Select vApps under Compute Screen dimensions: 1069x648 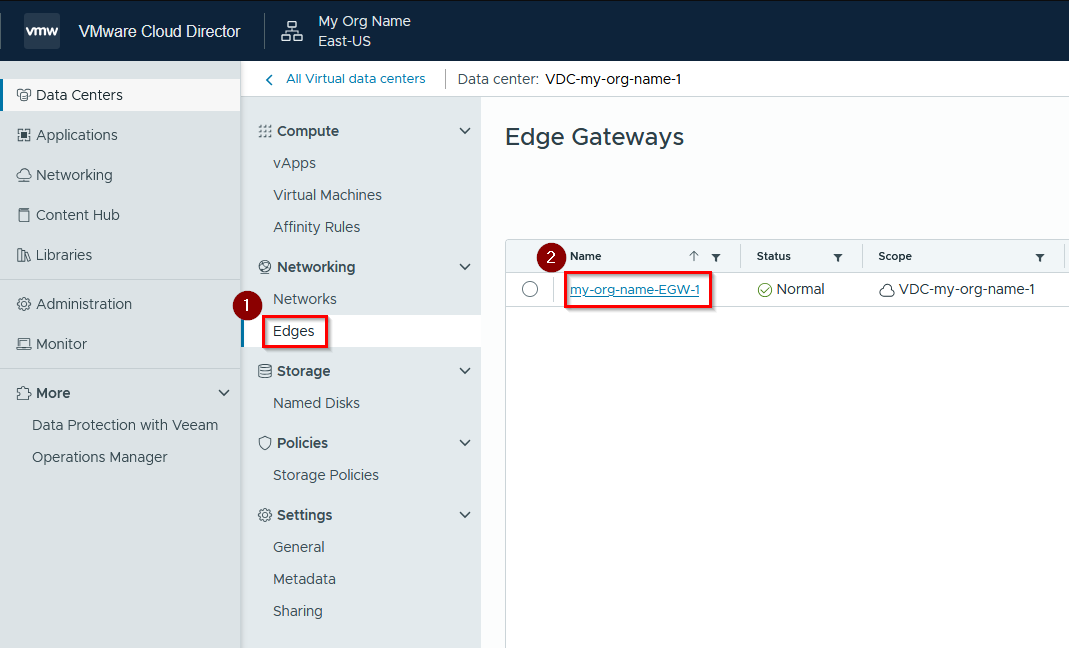pos(295,163)
